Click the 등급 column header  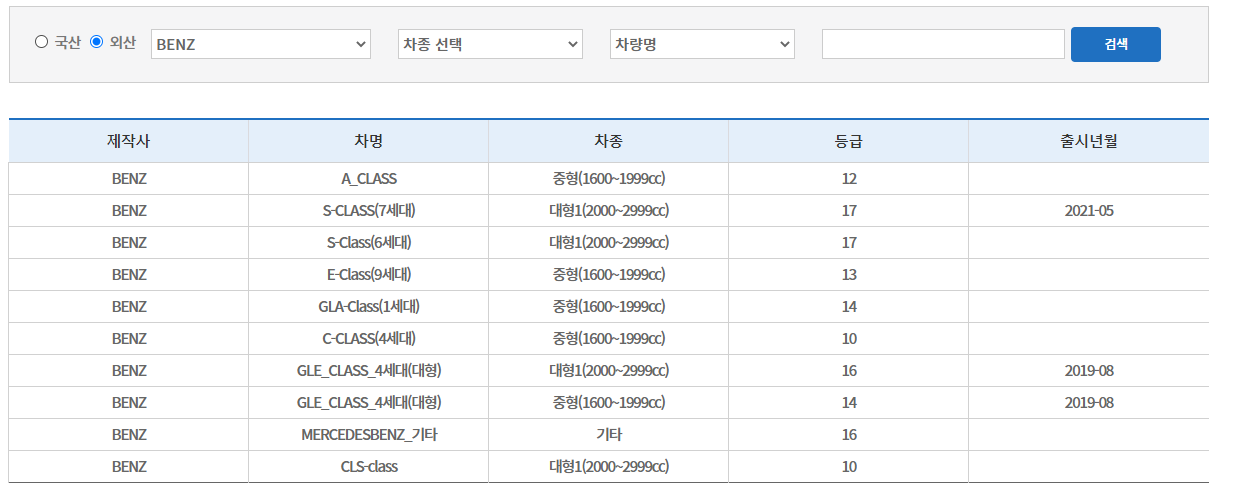(x=849, y=141)
